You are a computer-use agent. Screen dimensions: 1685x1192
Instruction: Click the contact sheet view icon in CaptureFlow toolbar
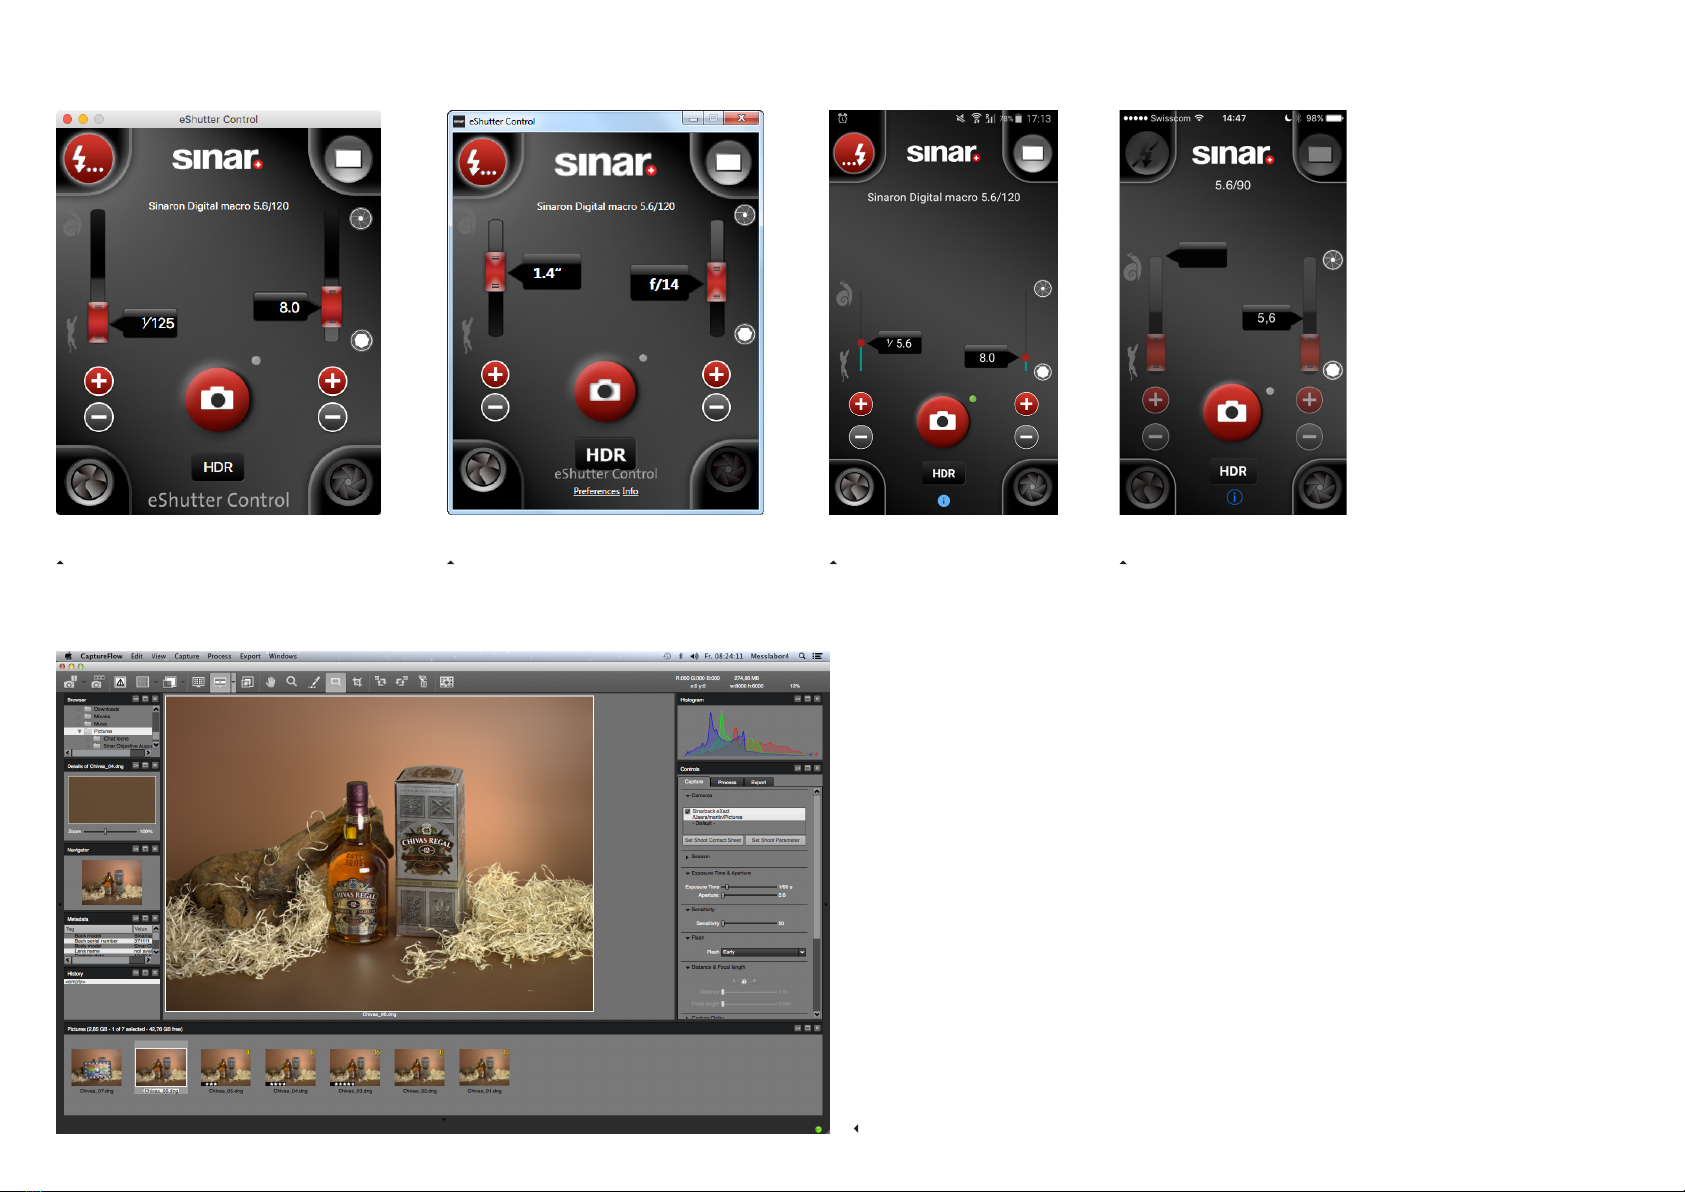[x=446, y=682]
